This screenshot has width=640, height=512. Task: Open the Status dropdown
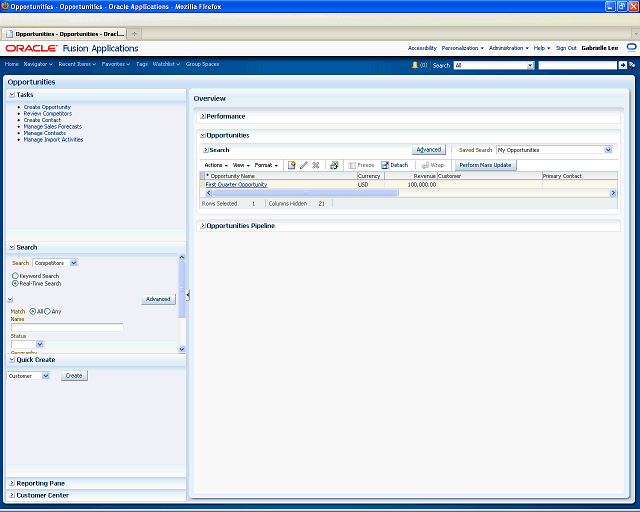40,344
